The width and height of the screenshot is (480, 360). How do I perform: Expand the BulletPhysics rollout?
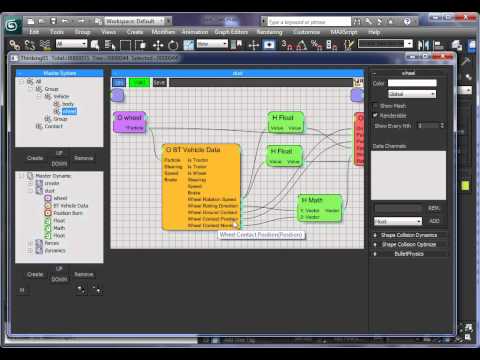tap(409, 254)
